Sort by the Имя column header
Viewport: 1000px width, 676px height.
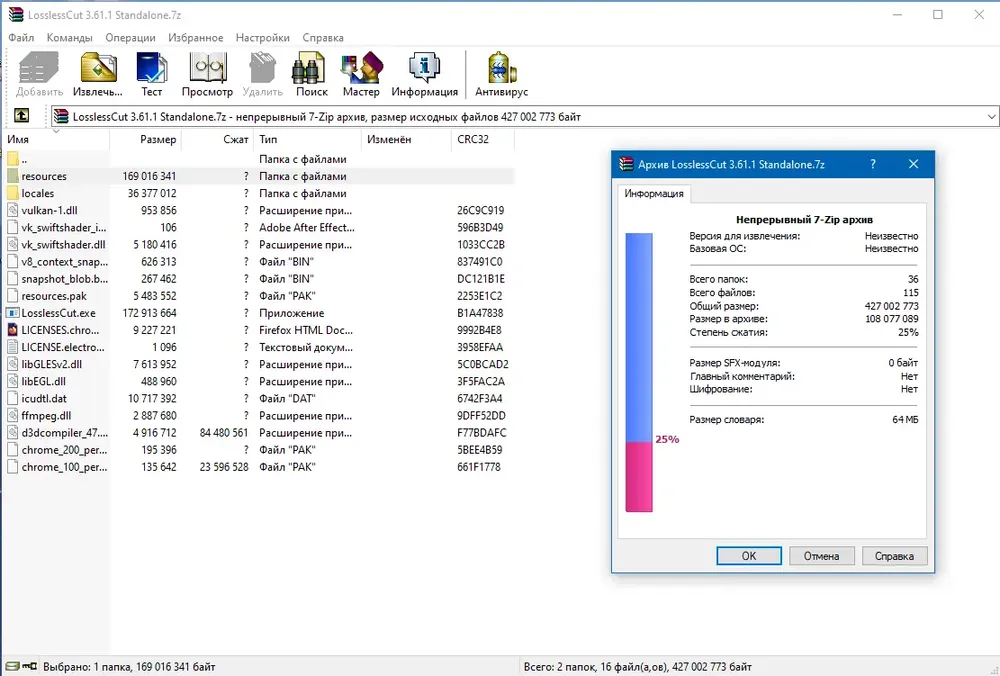[x=55, y=139]
